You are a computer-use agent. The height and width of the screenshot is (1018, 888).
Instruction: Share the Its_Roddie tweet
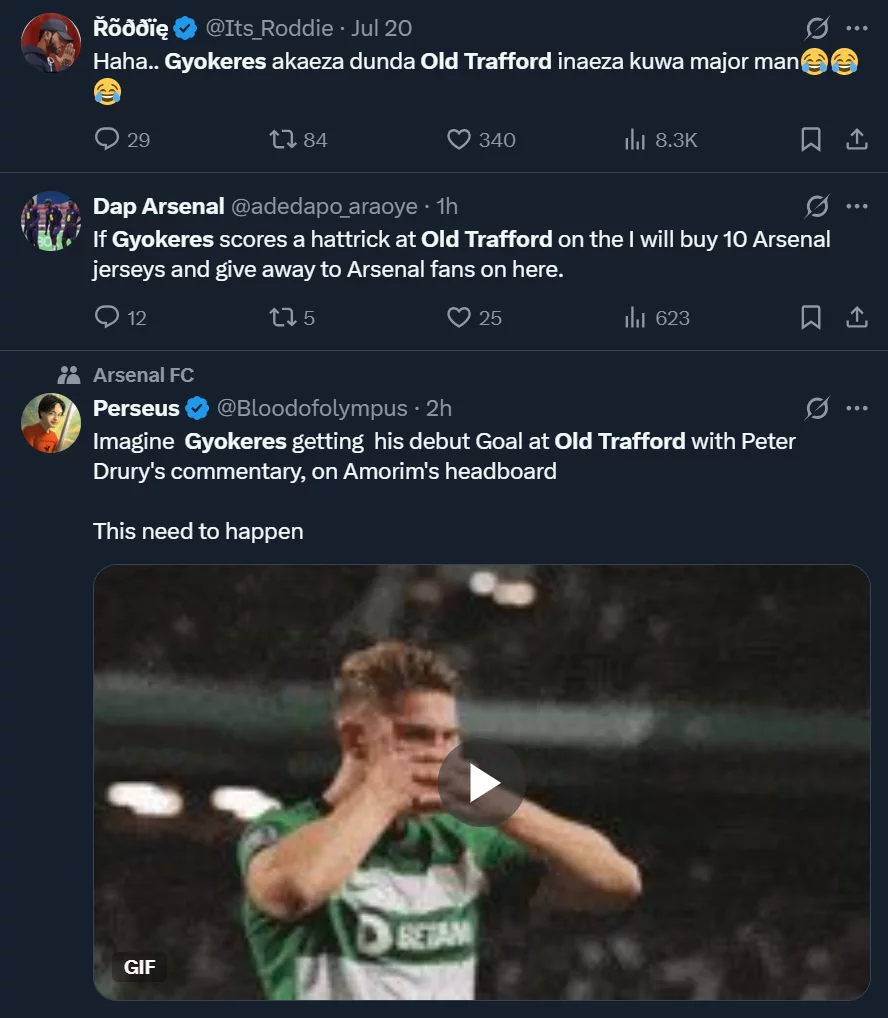[x=857, y=140]
